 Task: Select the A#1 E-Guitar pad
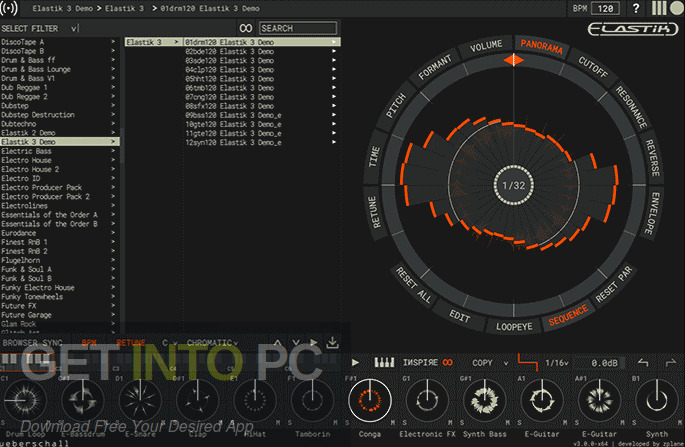[599, 400]
